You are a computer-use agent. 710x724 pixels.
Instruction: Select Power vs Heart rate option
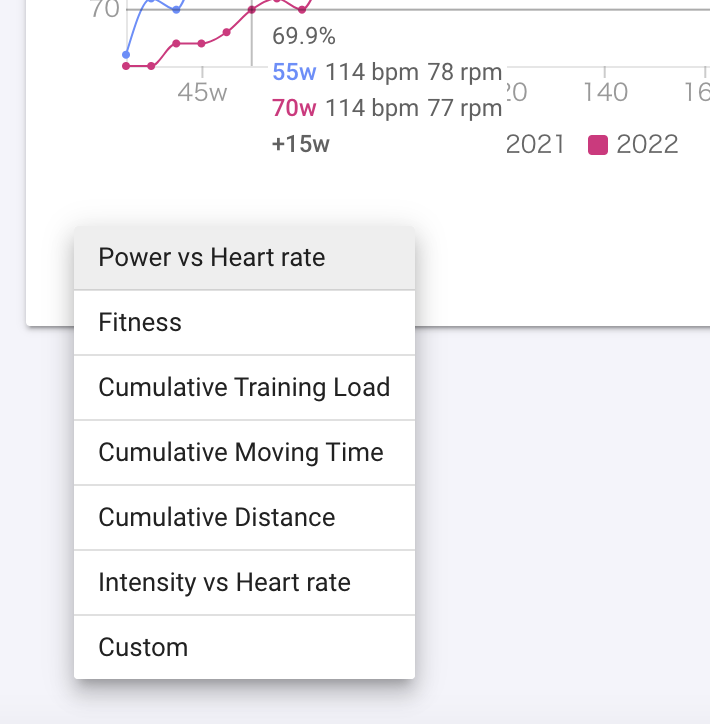coord(212,258)
